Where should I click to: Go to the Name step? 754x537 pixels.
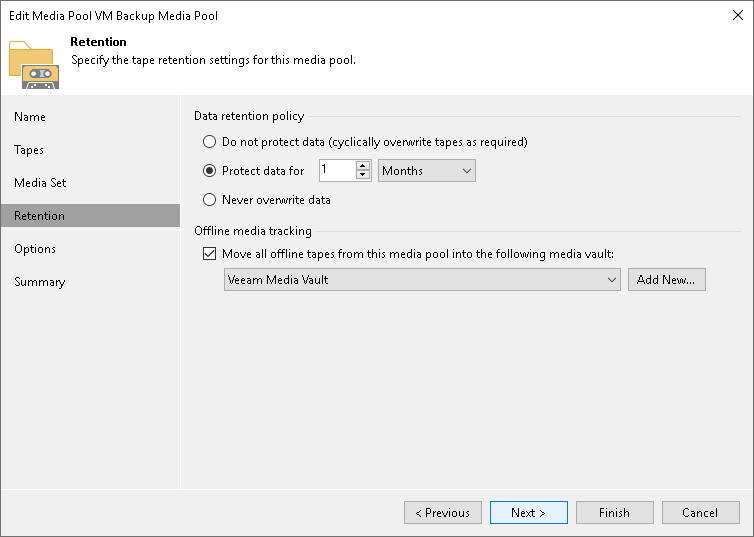30,117
